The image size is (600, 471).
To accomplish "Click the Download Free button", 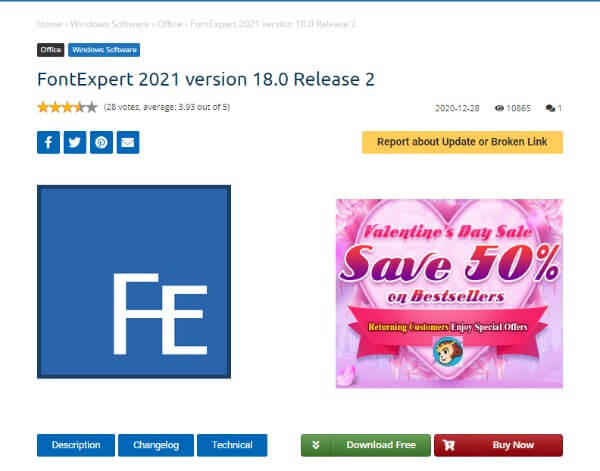I will click(x=366, y=445).
